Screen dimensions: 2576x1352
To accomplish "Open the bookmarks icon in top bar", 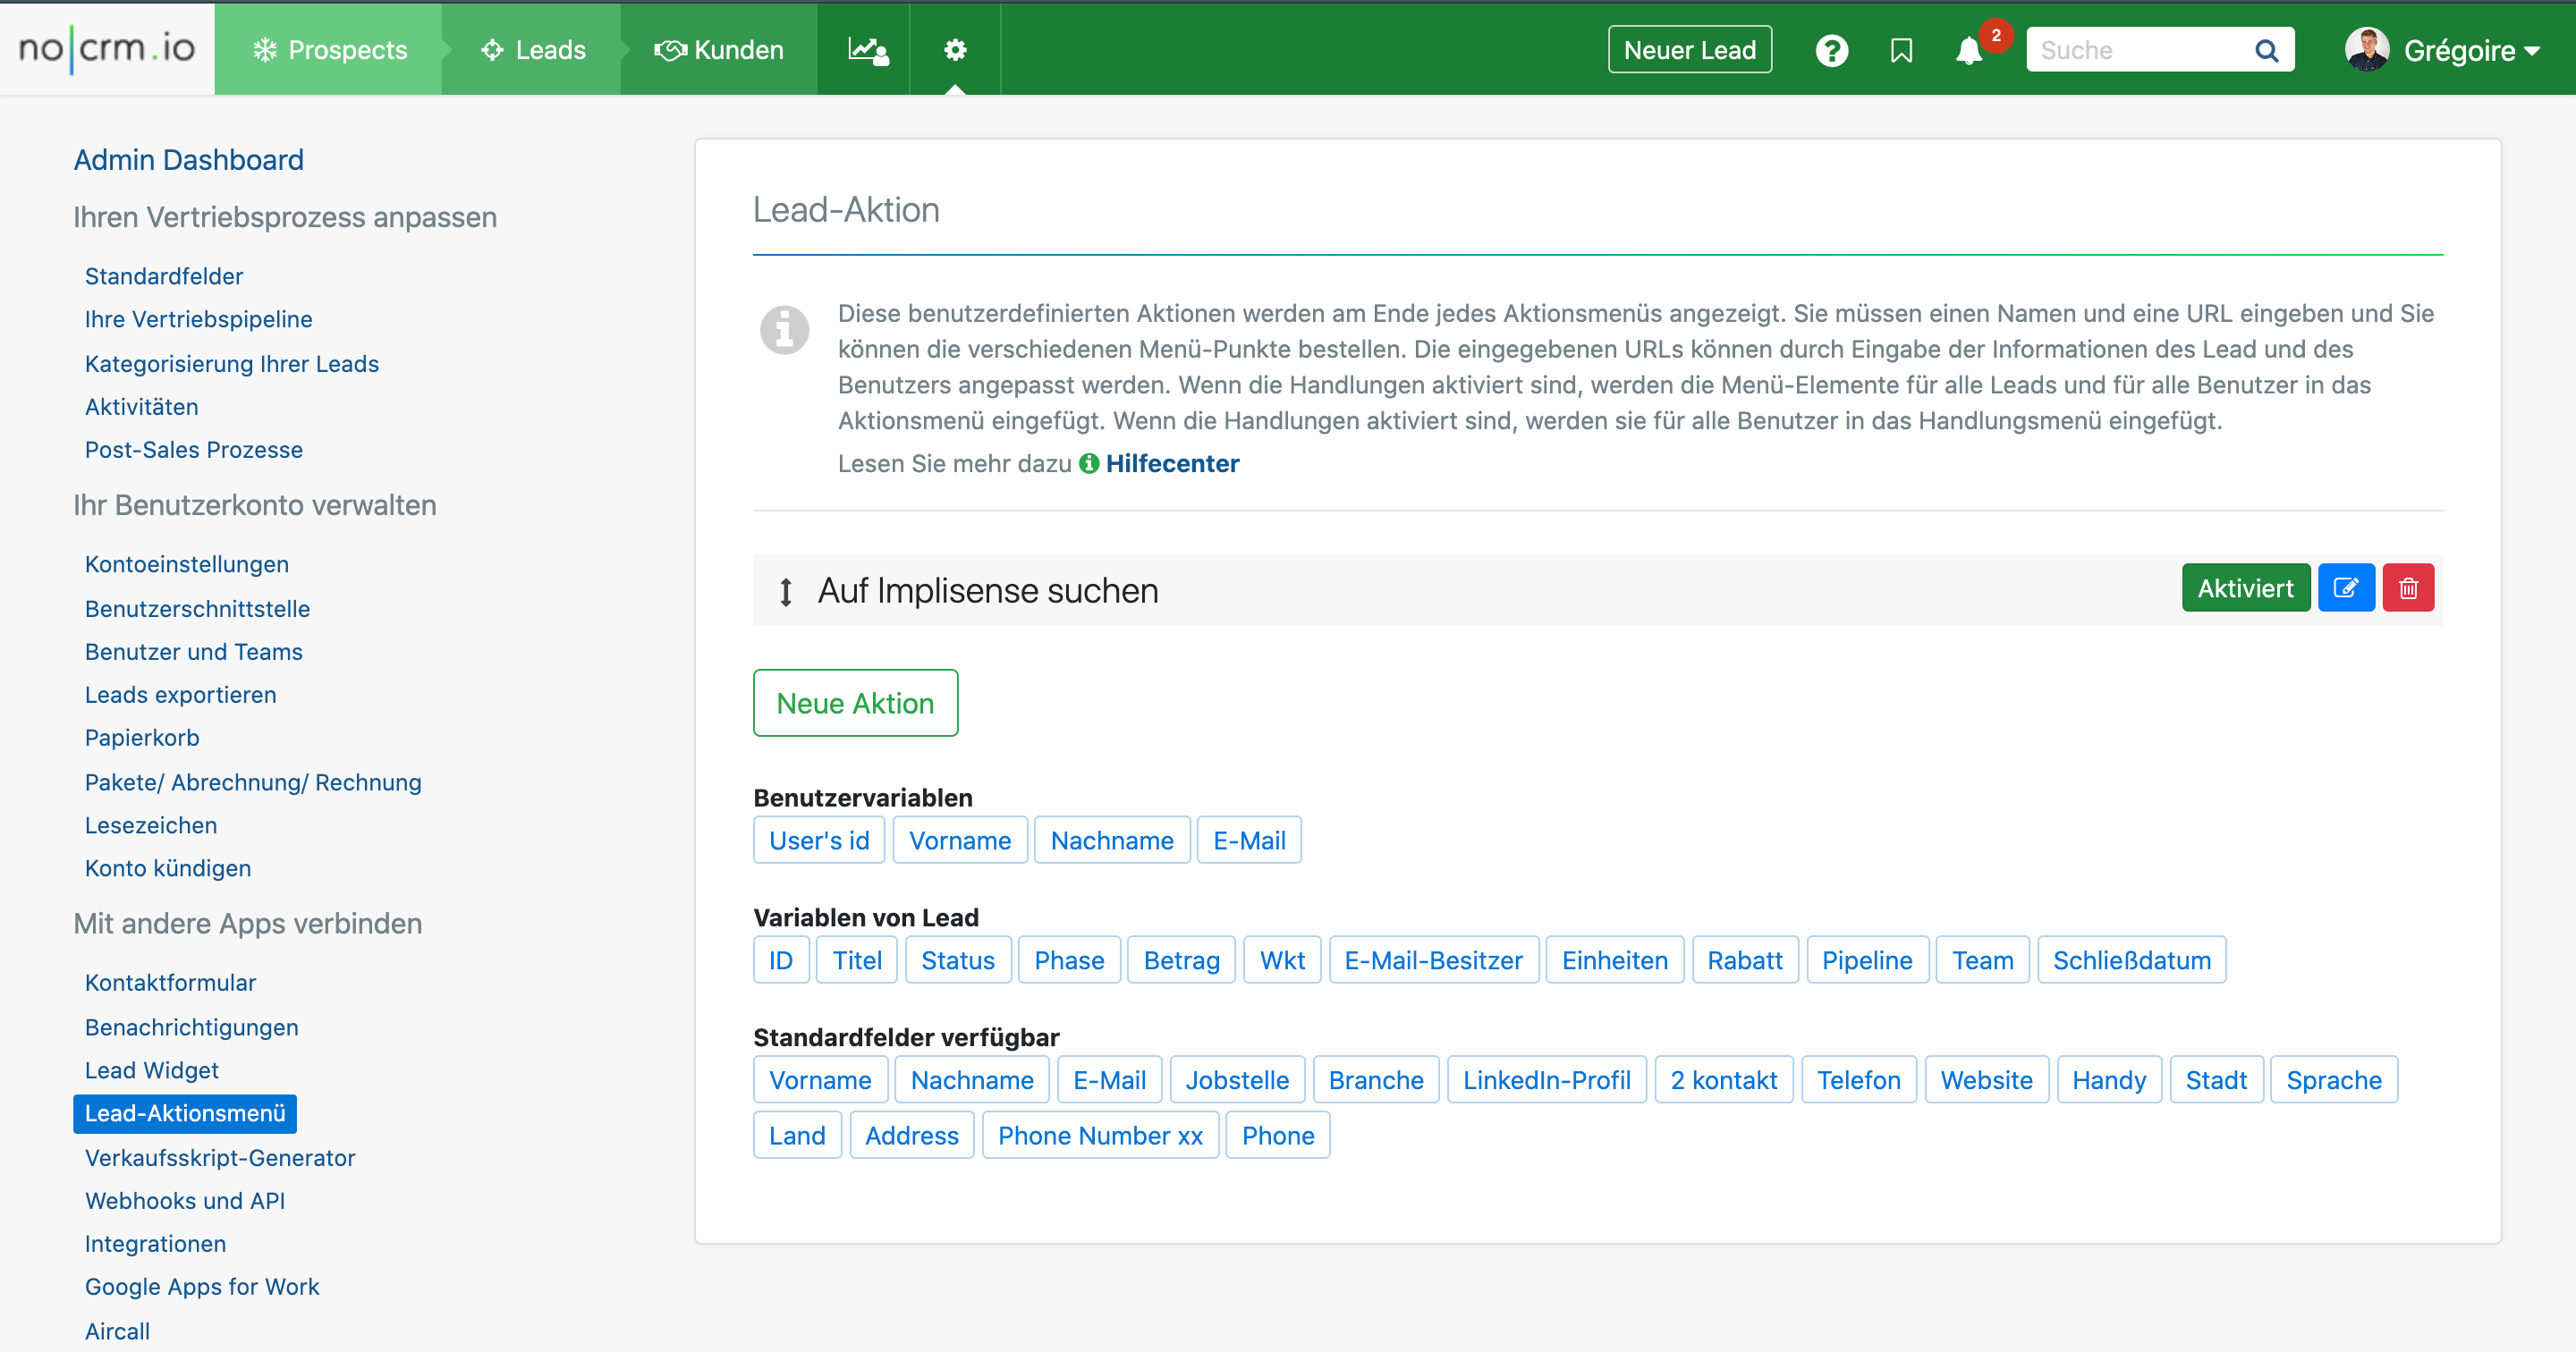I will [1901, 50].
